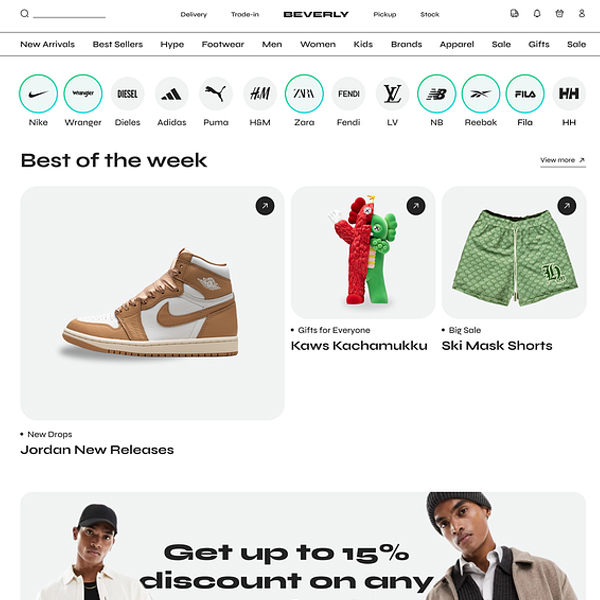
Task: Select the Louis Vuitton LV logo
Action: [392, 94]
